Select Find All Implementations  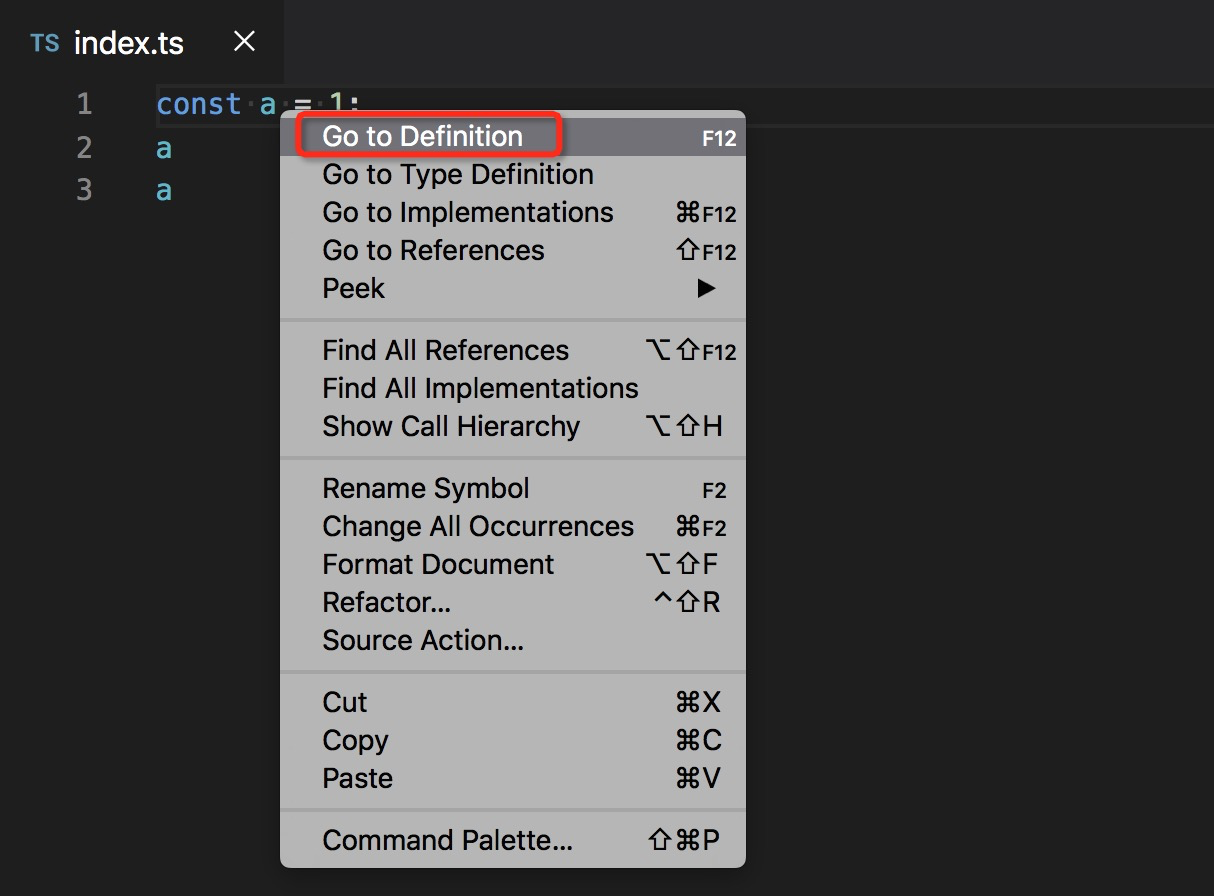click(x=480, y=389)
